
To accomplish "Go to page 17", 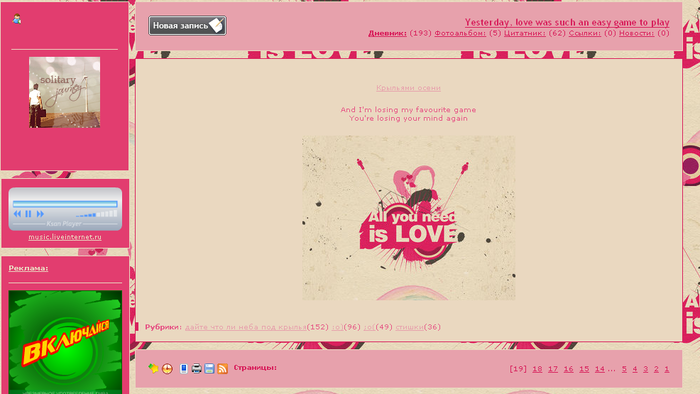I will (x=553, y=369).
